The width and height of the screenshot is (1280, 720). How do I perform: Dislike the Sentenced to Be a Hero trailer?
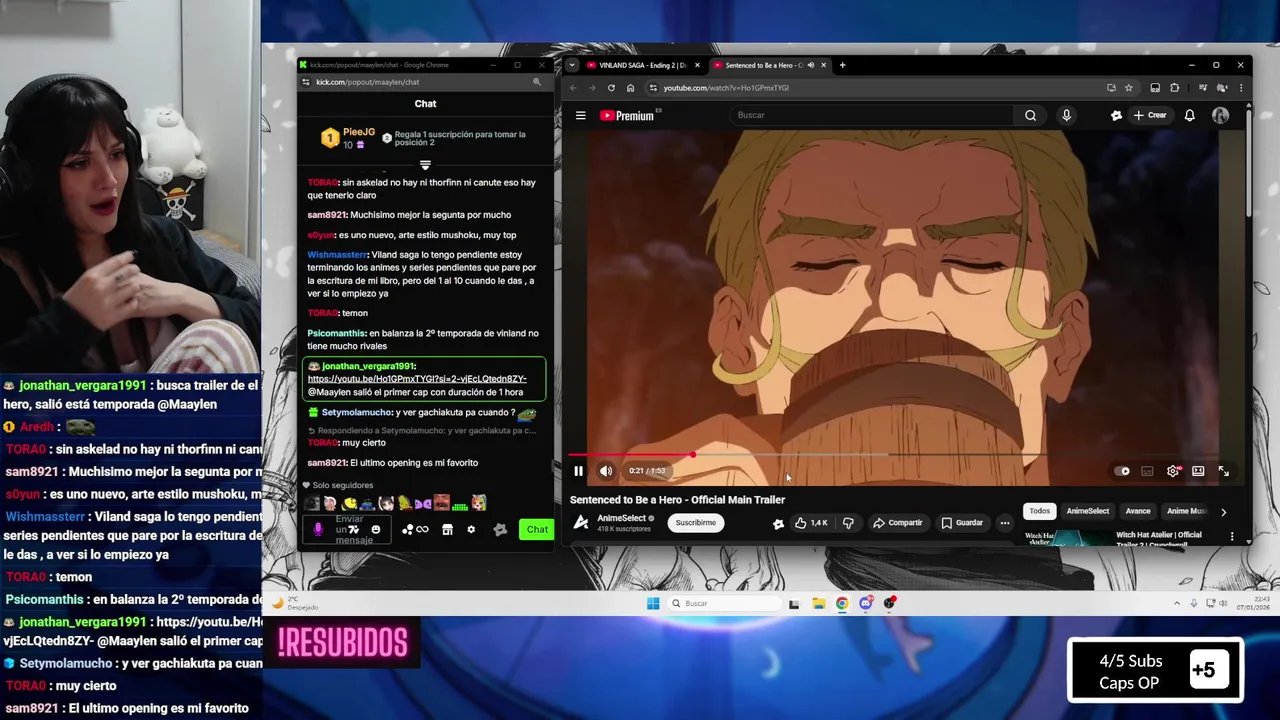click(x=848, y=523)
